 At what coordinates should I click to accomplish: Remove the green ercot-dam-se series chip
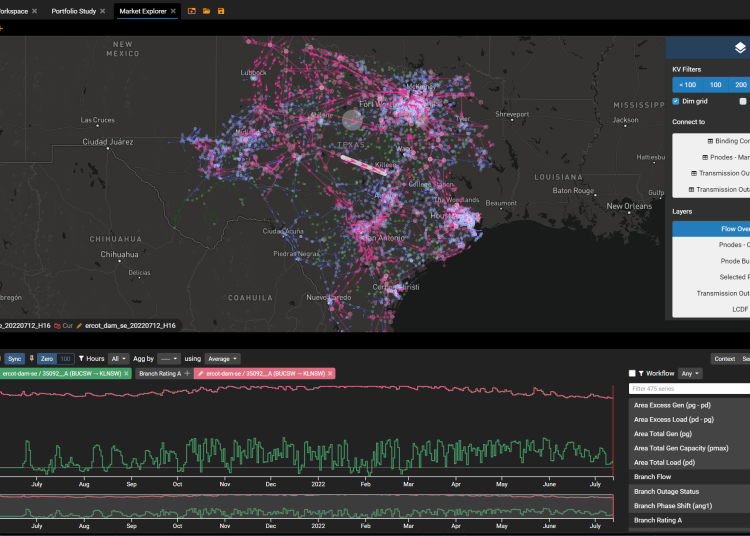point(126,373)
